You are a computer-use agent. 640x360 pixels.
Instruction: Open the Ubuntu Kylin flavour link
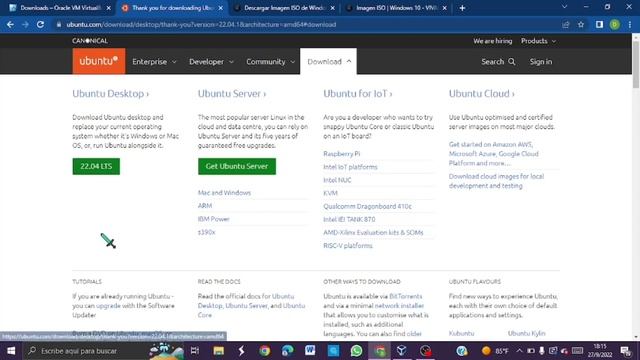click(x=527, y=333)
